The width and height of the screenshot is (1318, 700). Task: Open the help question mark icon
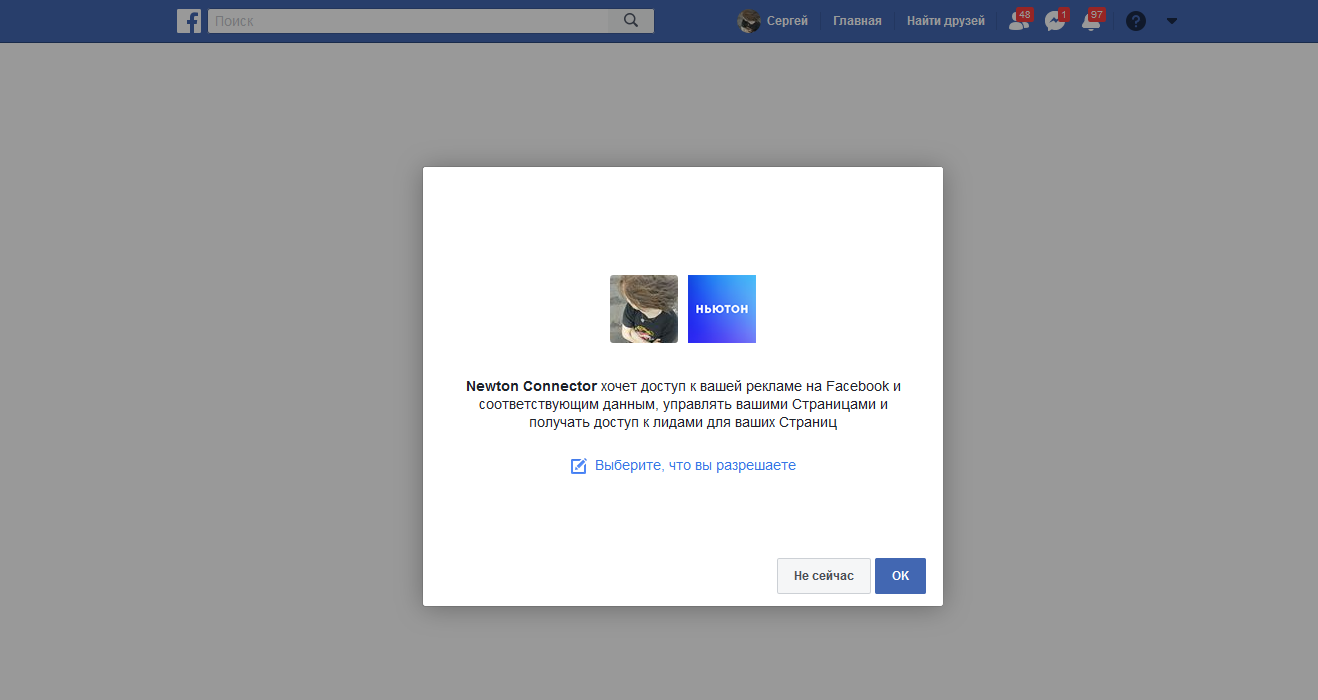tap(1135, 21)
